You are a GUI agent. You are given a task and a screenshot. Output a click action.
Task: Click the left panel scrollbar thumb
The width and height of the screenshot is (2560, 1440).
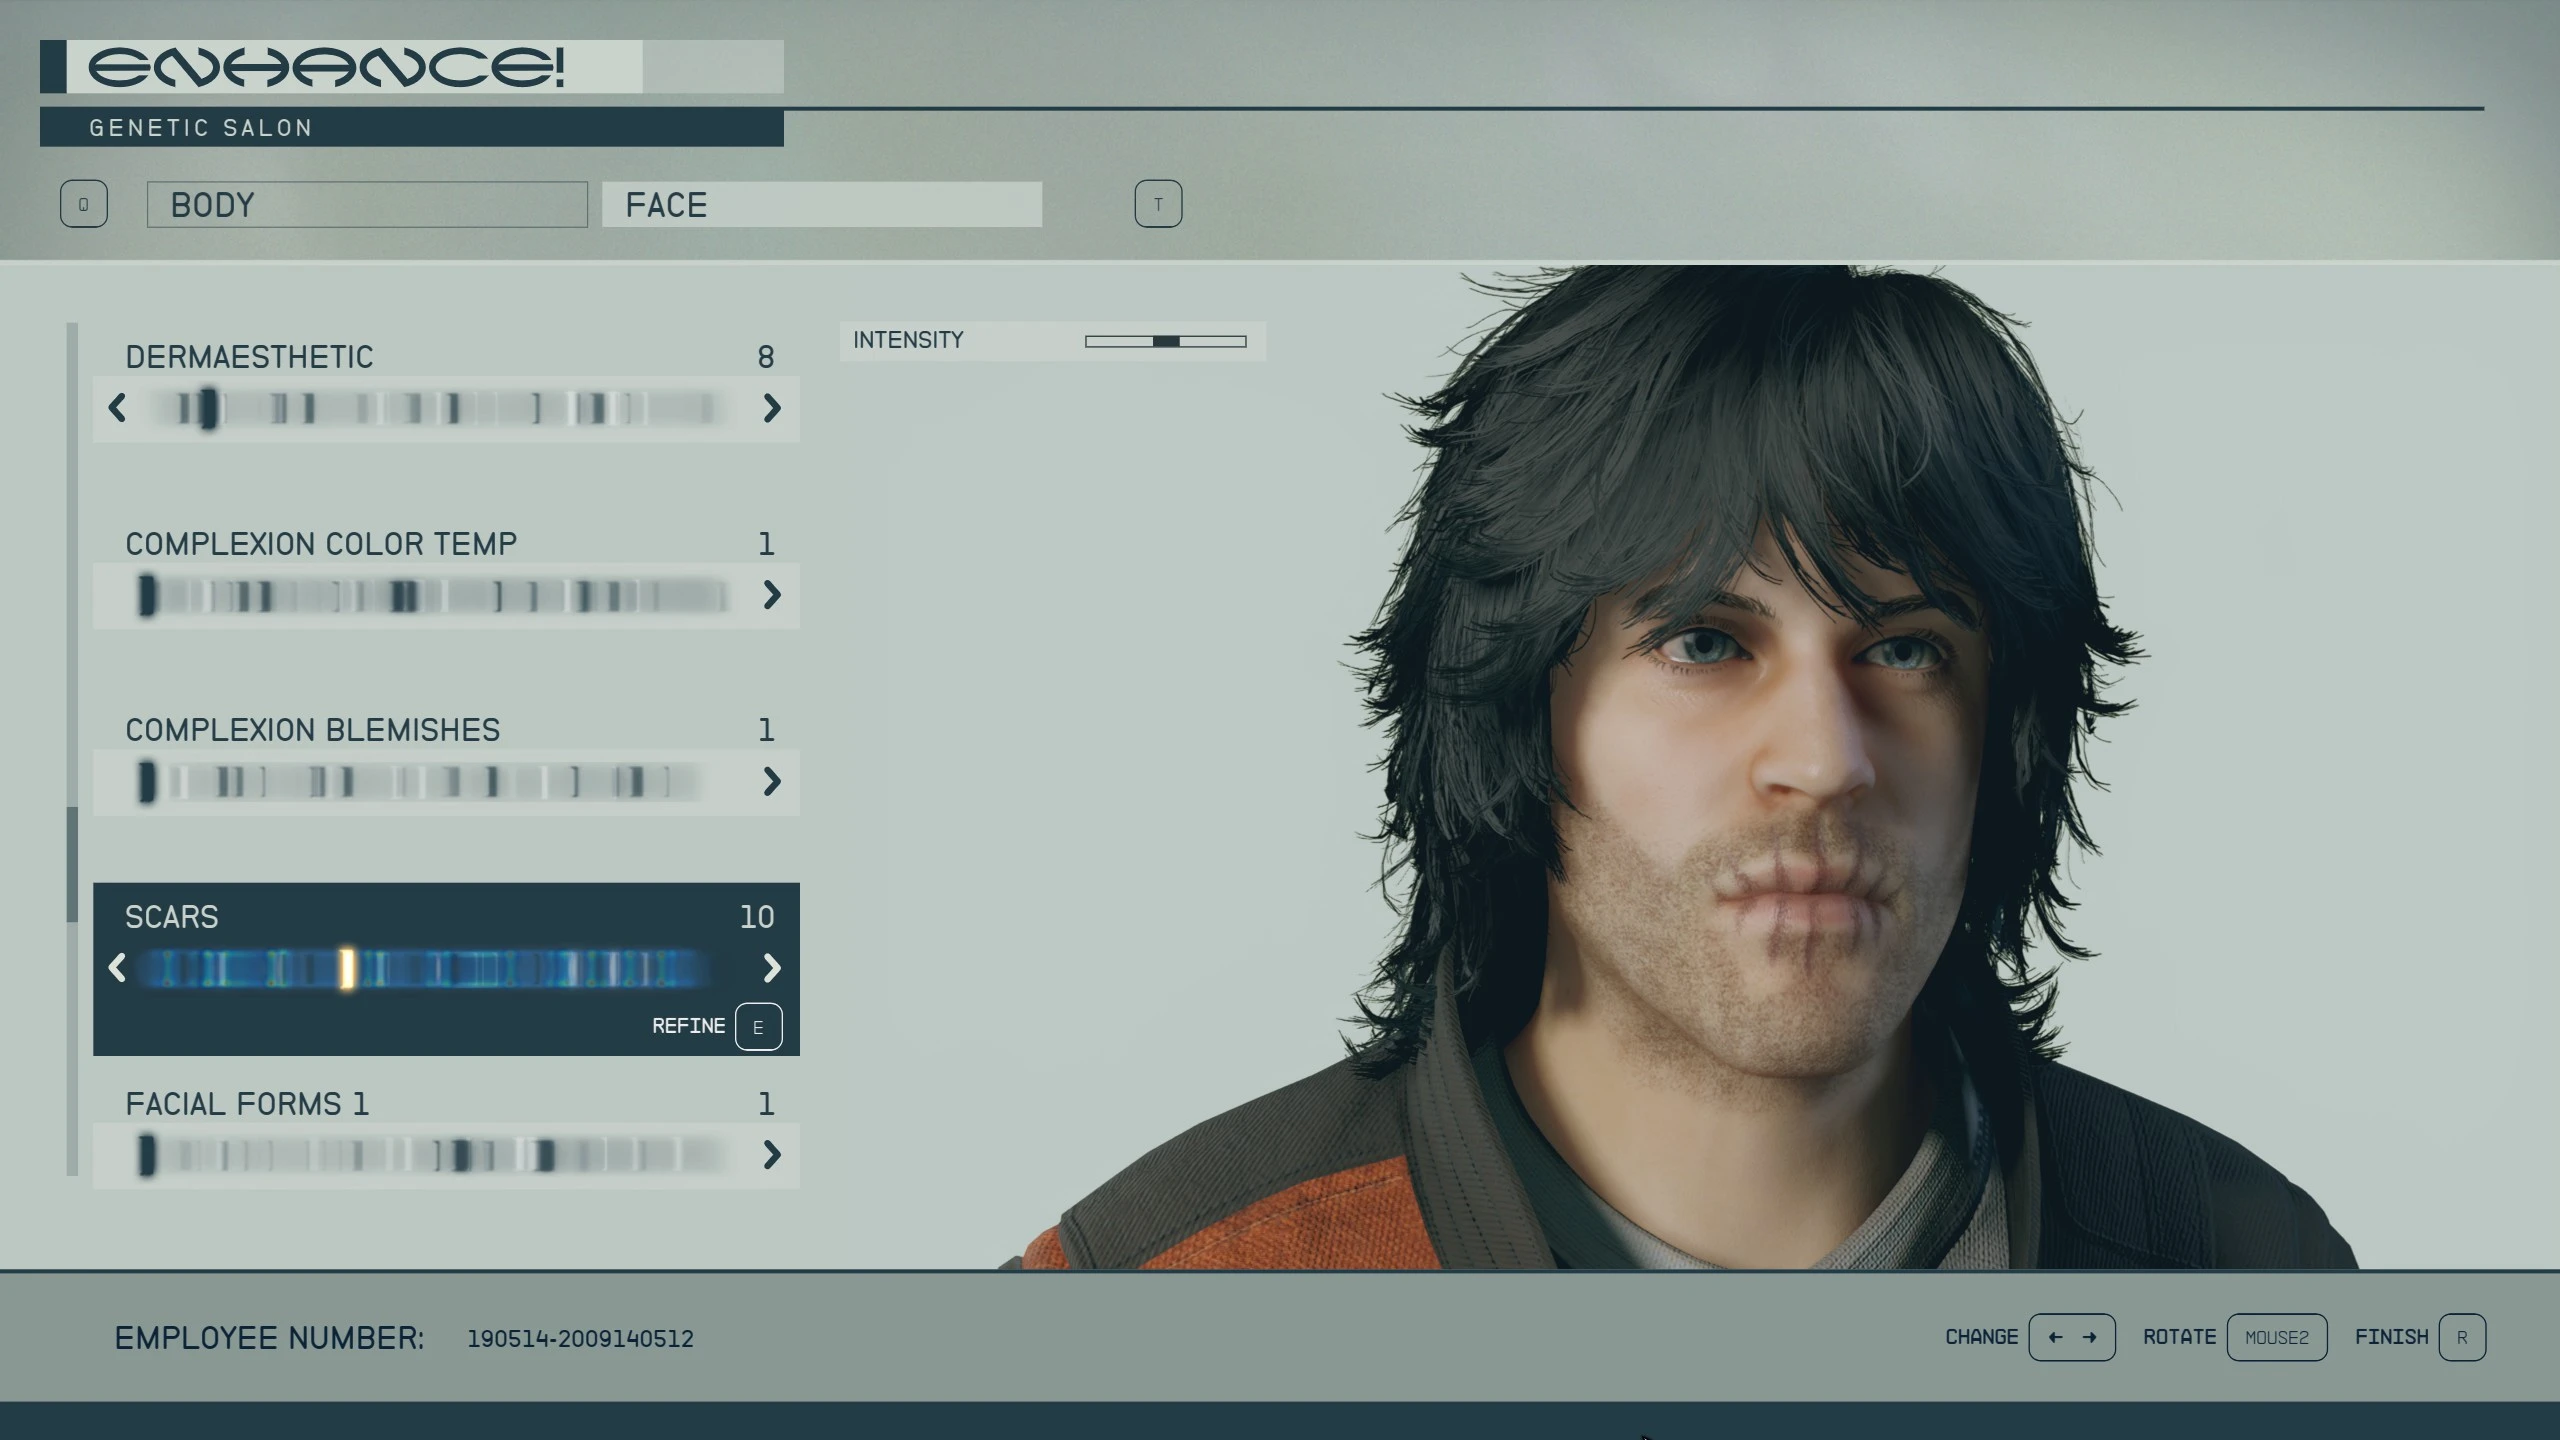(x=72, y=863)
